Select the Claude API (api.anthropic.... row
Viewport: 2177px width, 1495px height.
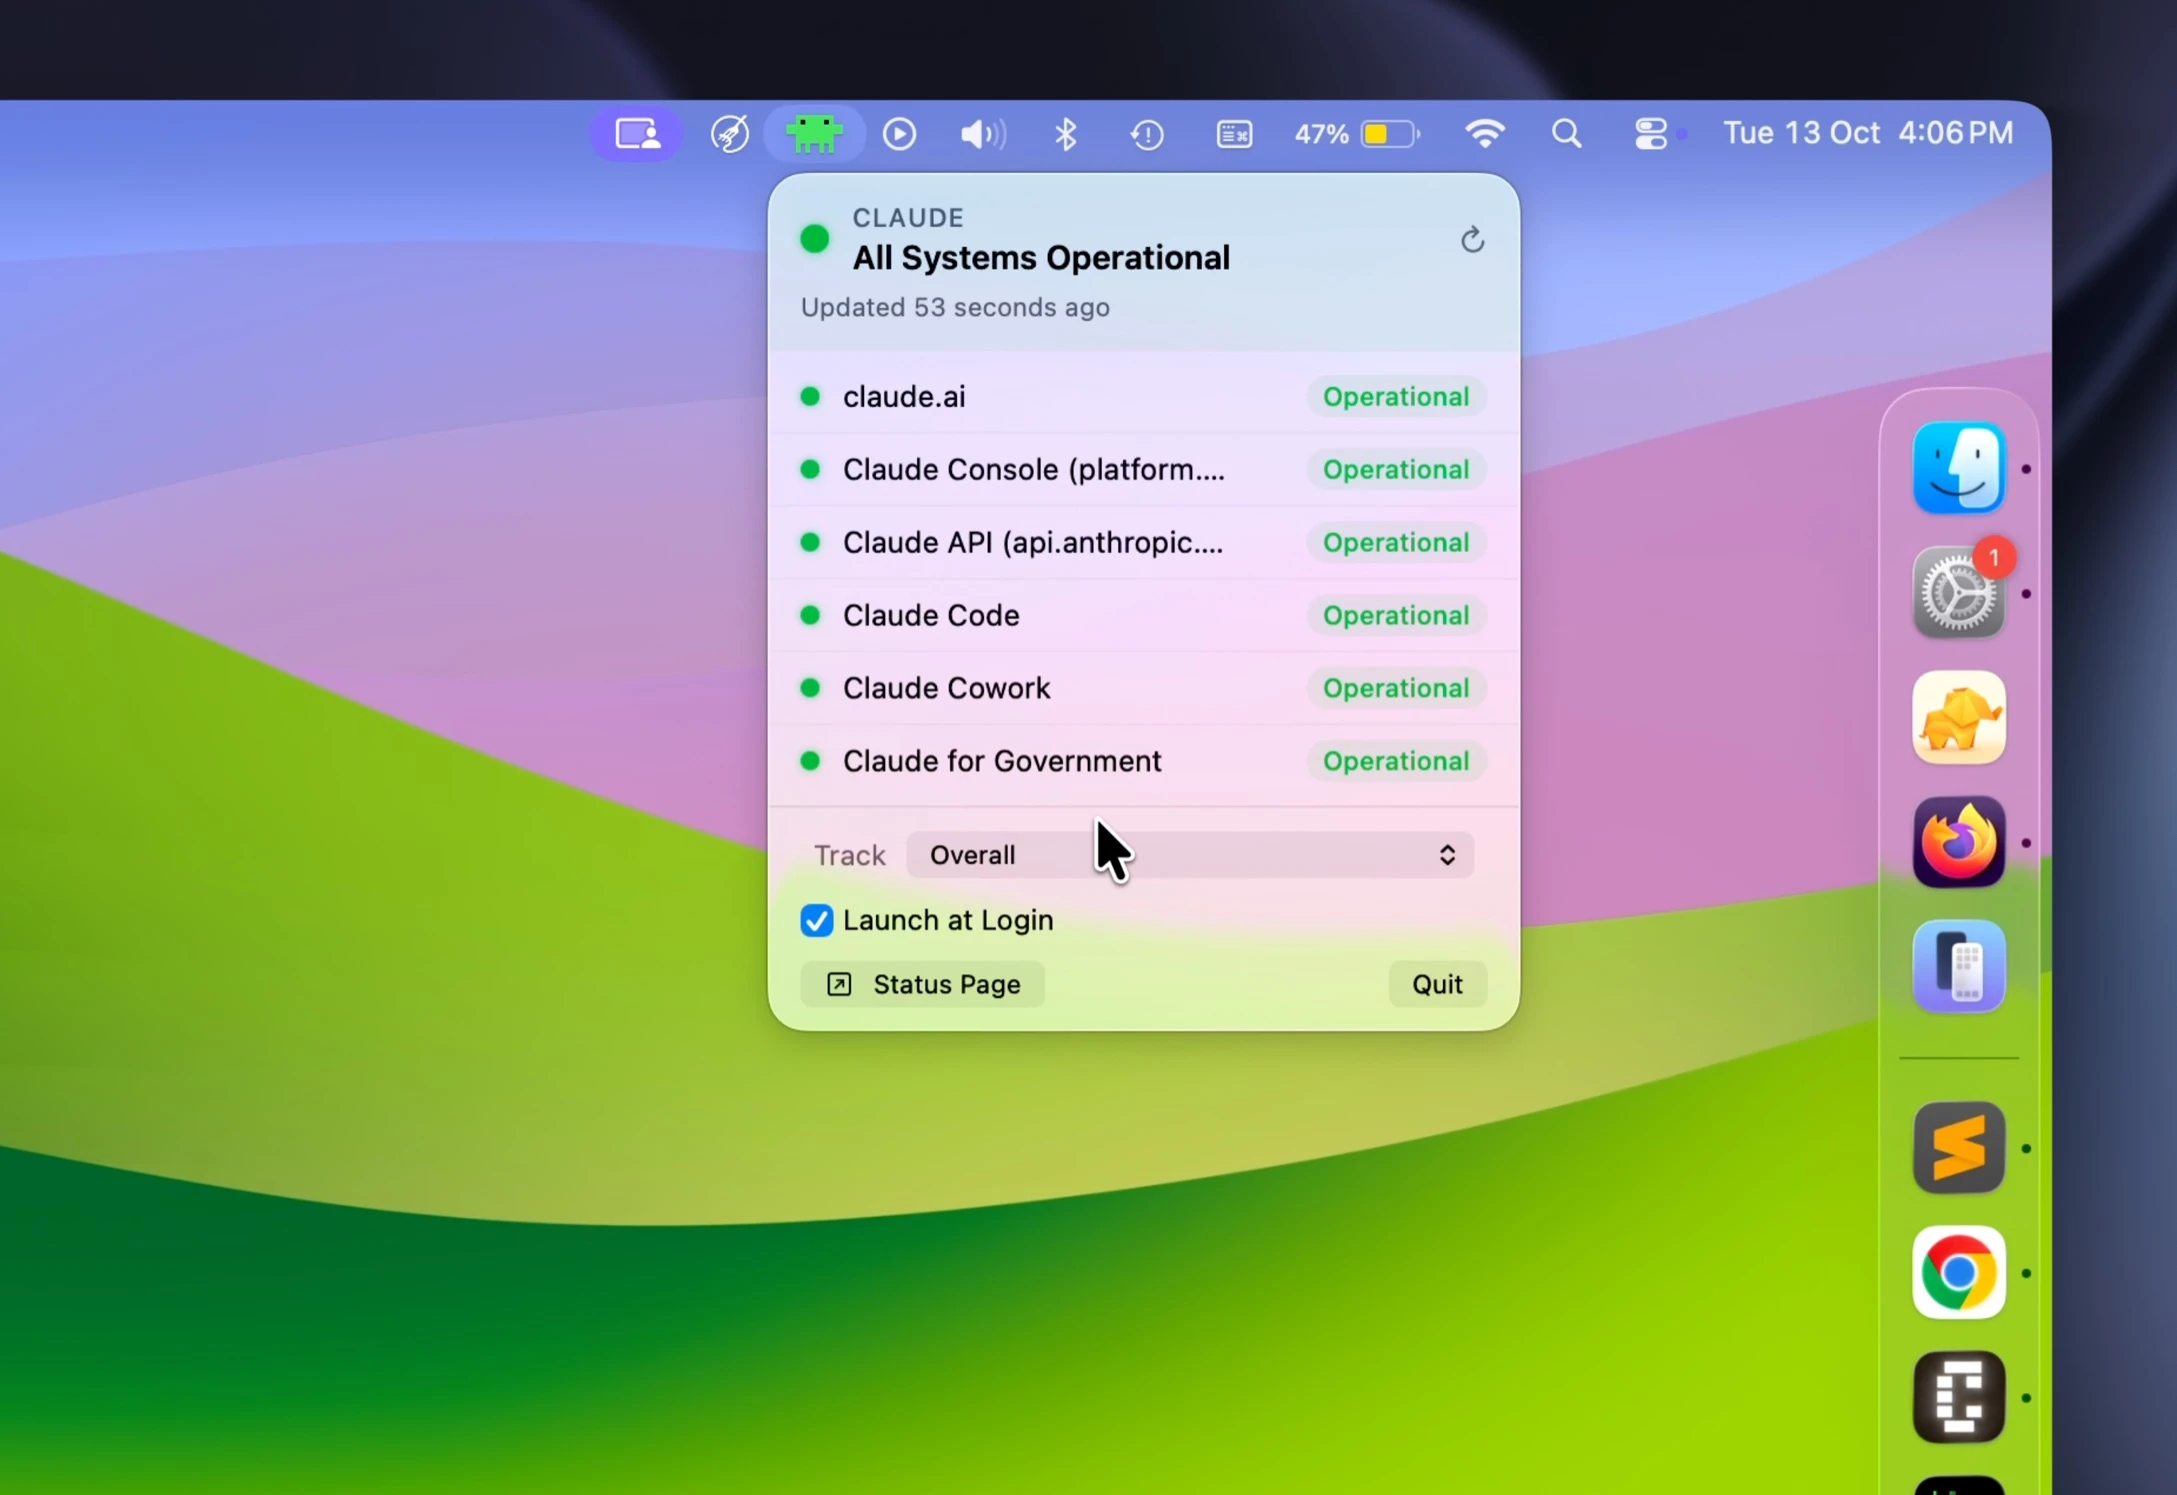[1143, 542]
